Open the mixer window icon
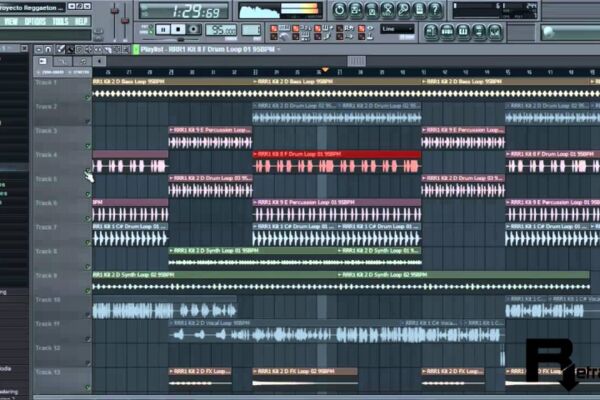This screenshot has height=400, width=600. [495, 32]
